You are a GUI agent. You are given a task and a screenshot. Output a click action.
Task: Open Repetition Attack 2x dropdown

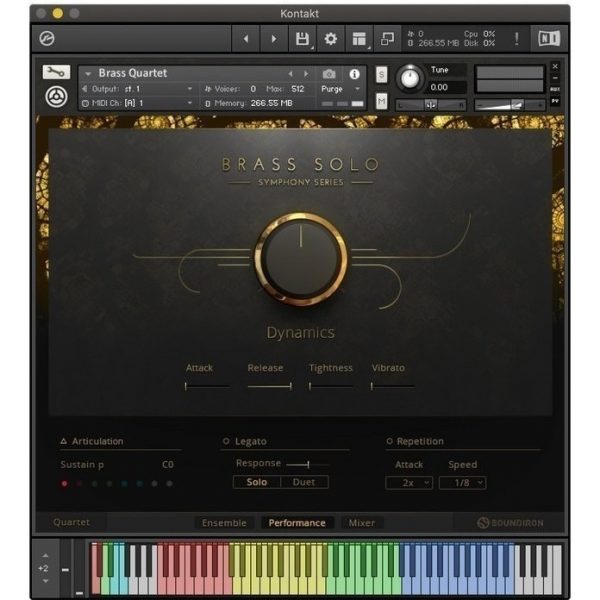(409, 483)
